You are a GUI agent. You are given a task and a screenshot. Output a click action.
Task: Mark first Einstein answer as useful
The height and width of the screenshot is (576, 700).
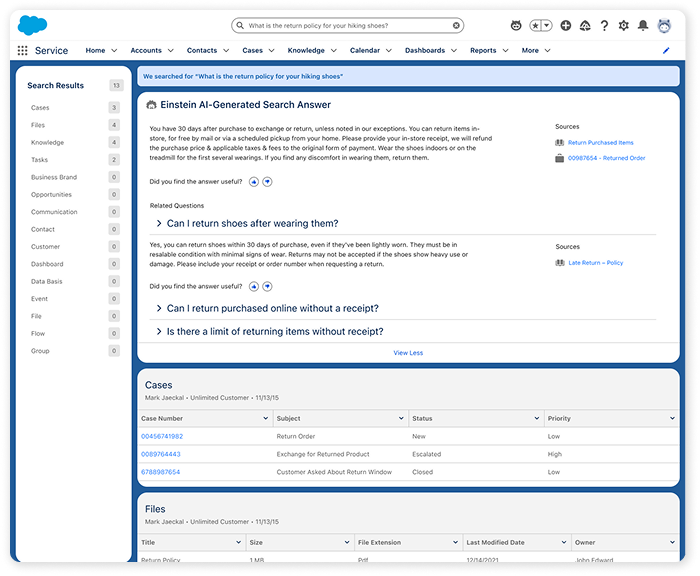click(x=254, y=181)
